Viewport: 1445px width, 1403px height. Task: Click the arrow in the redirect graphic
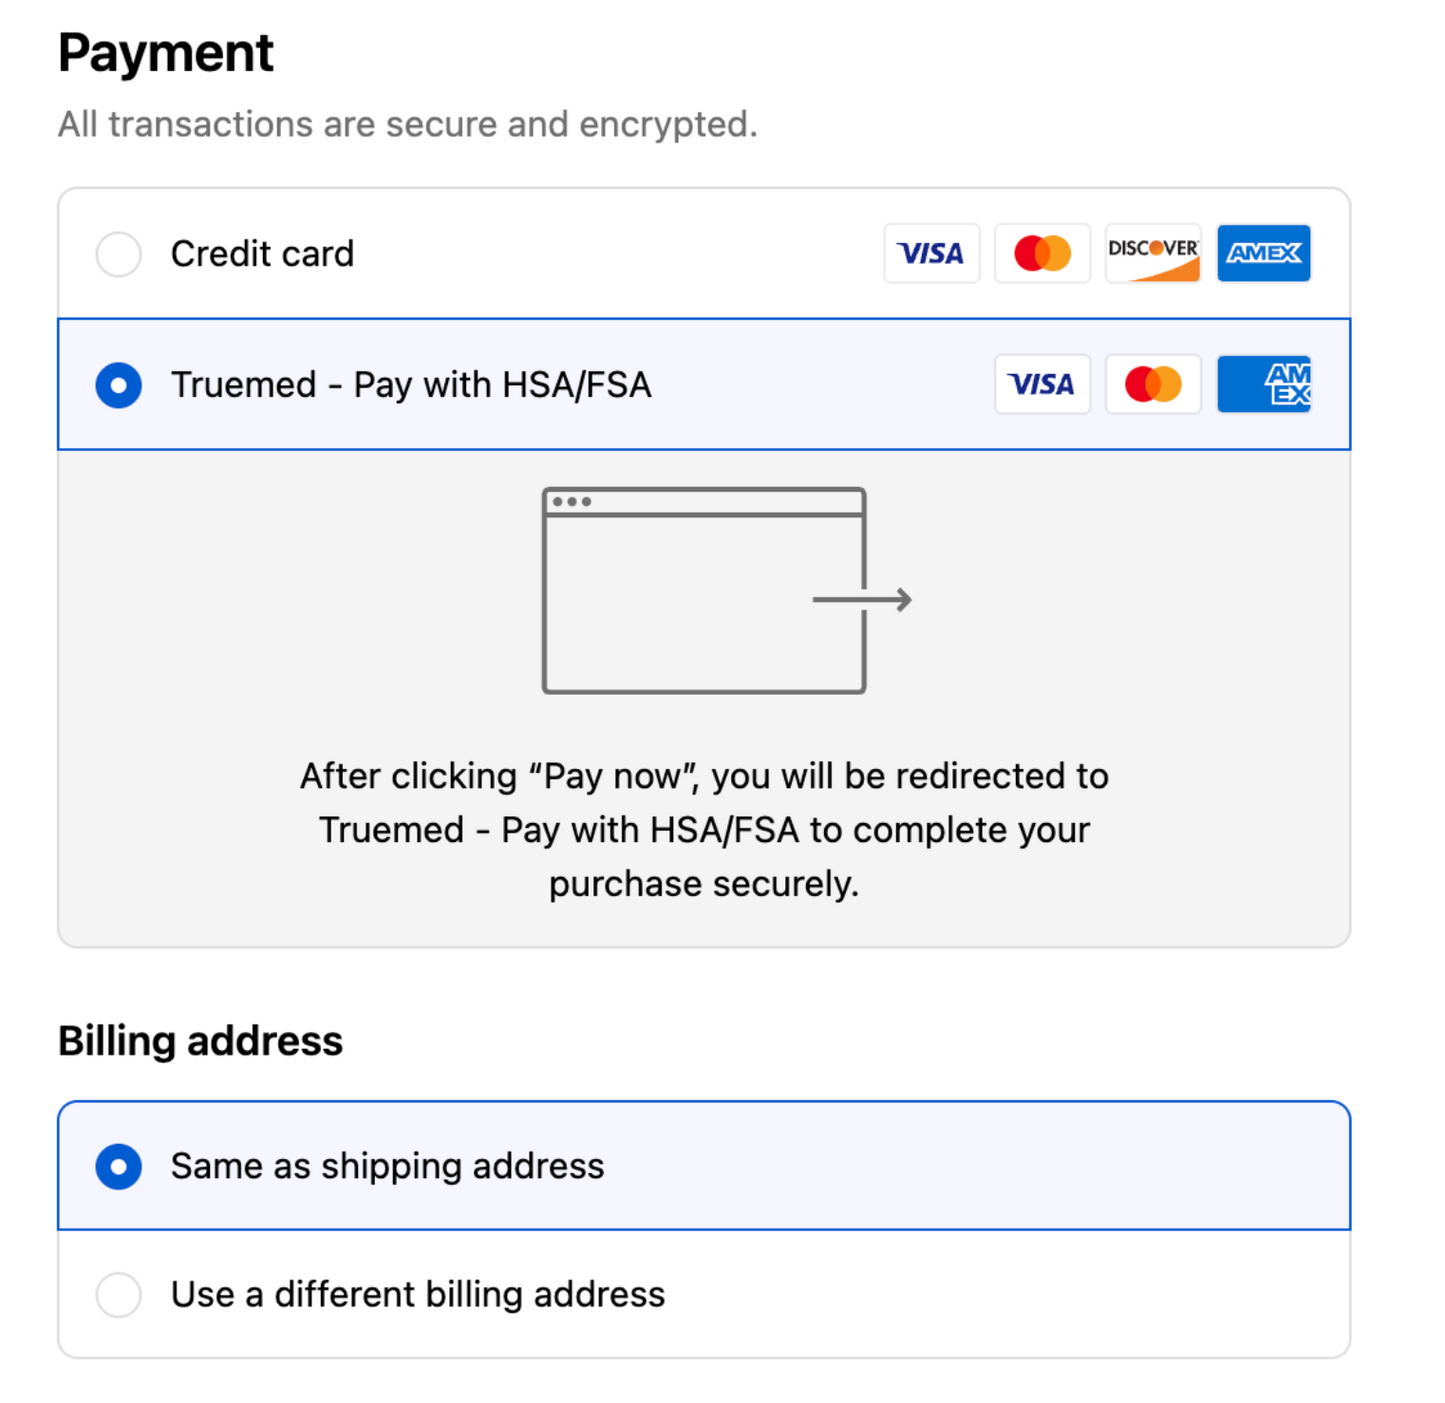(862, 600)
